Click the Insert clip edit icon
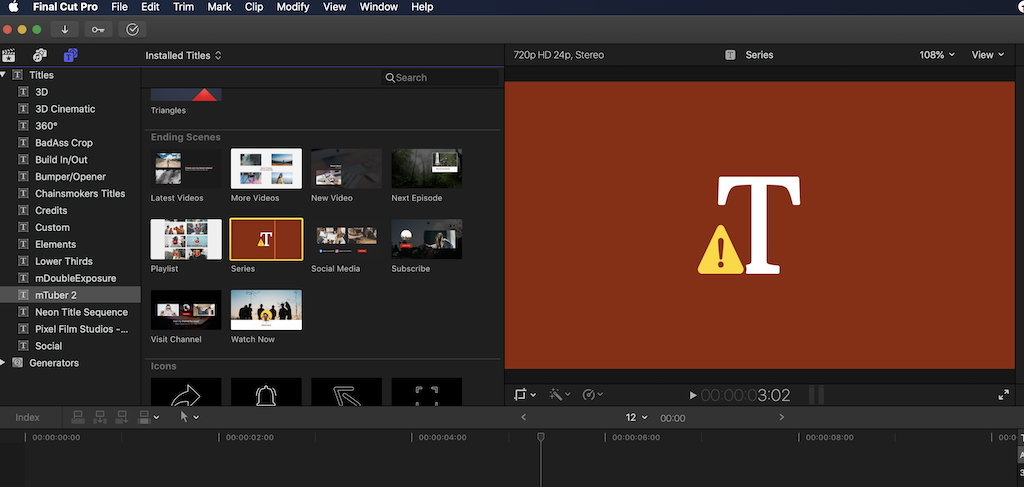The image size is (1024, 487). 100,416
